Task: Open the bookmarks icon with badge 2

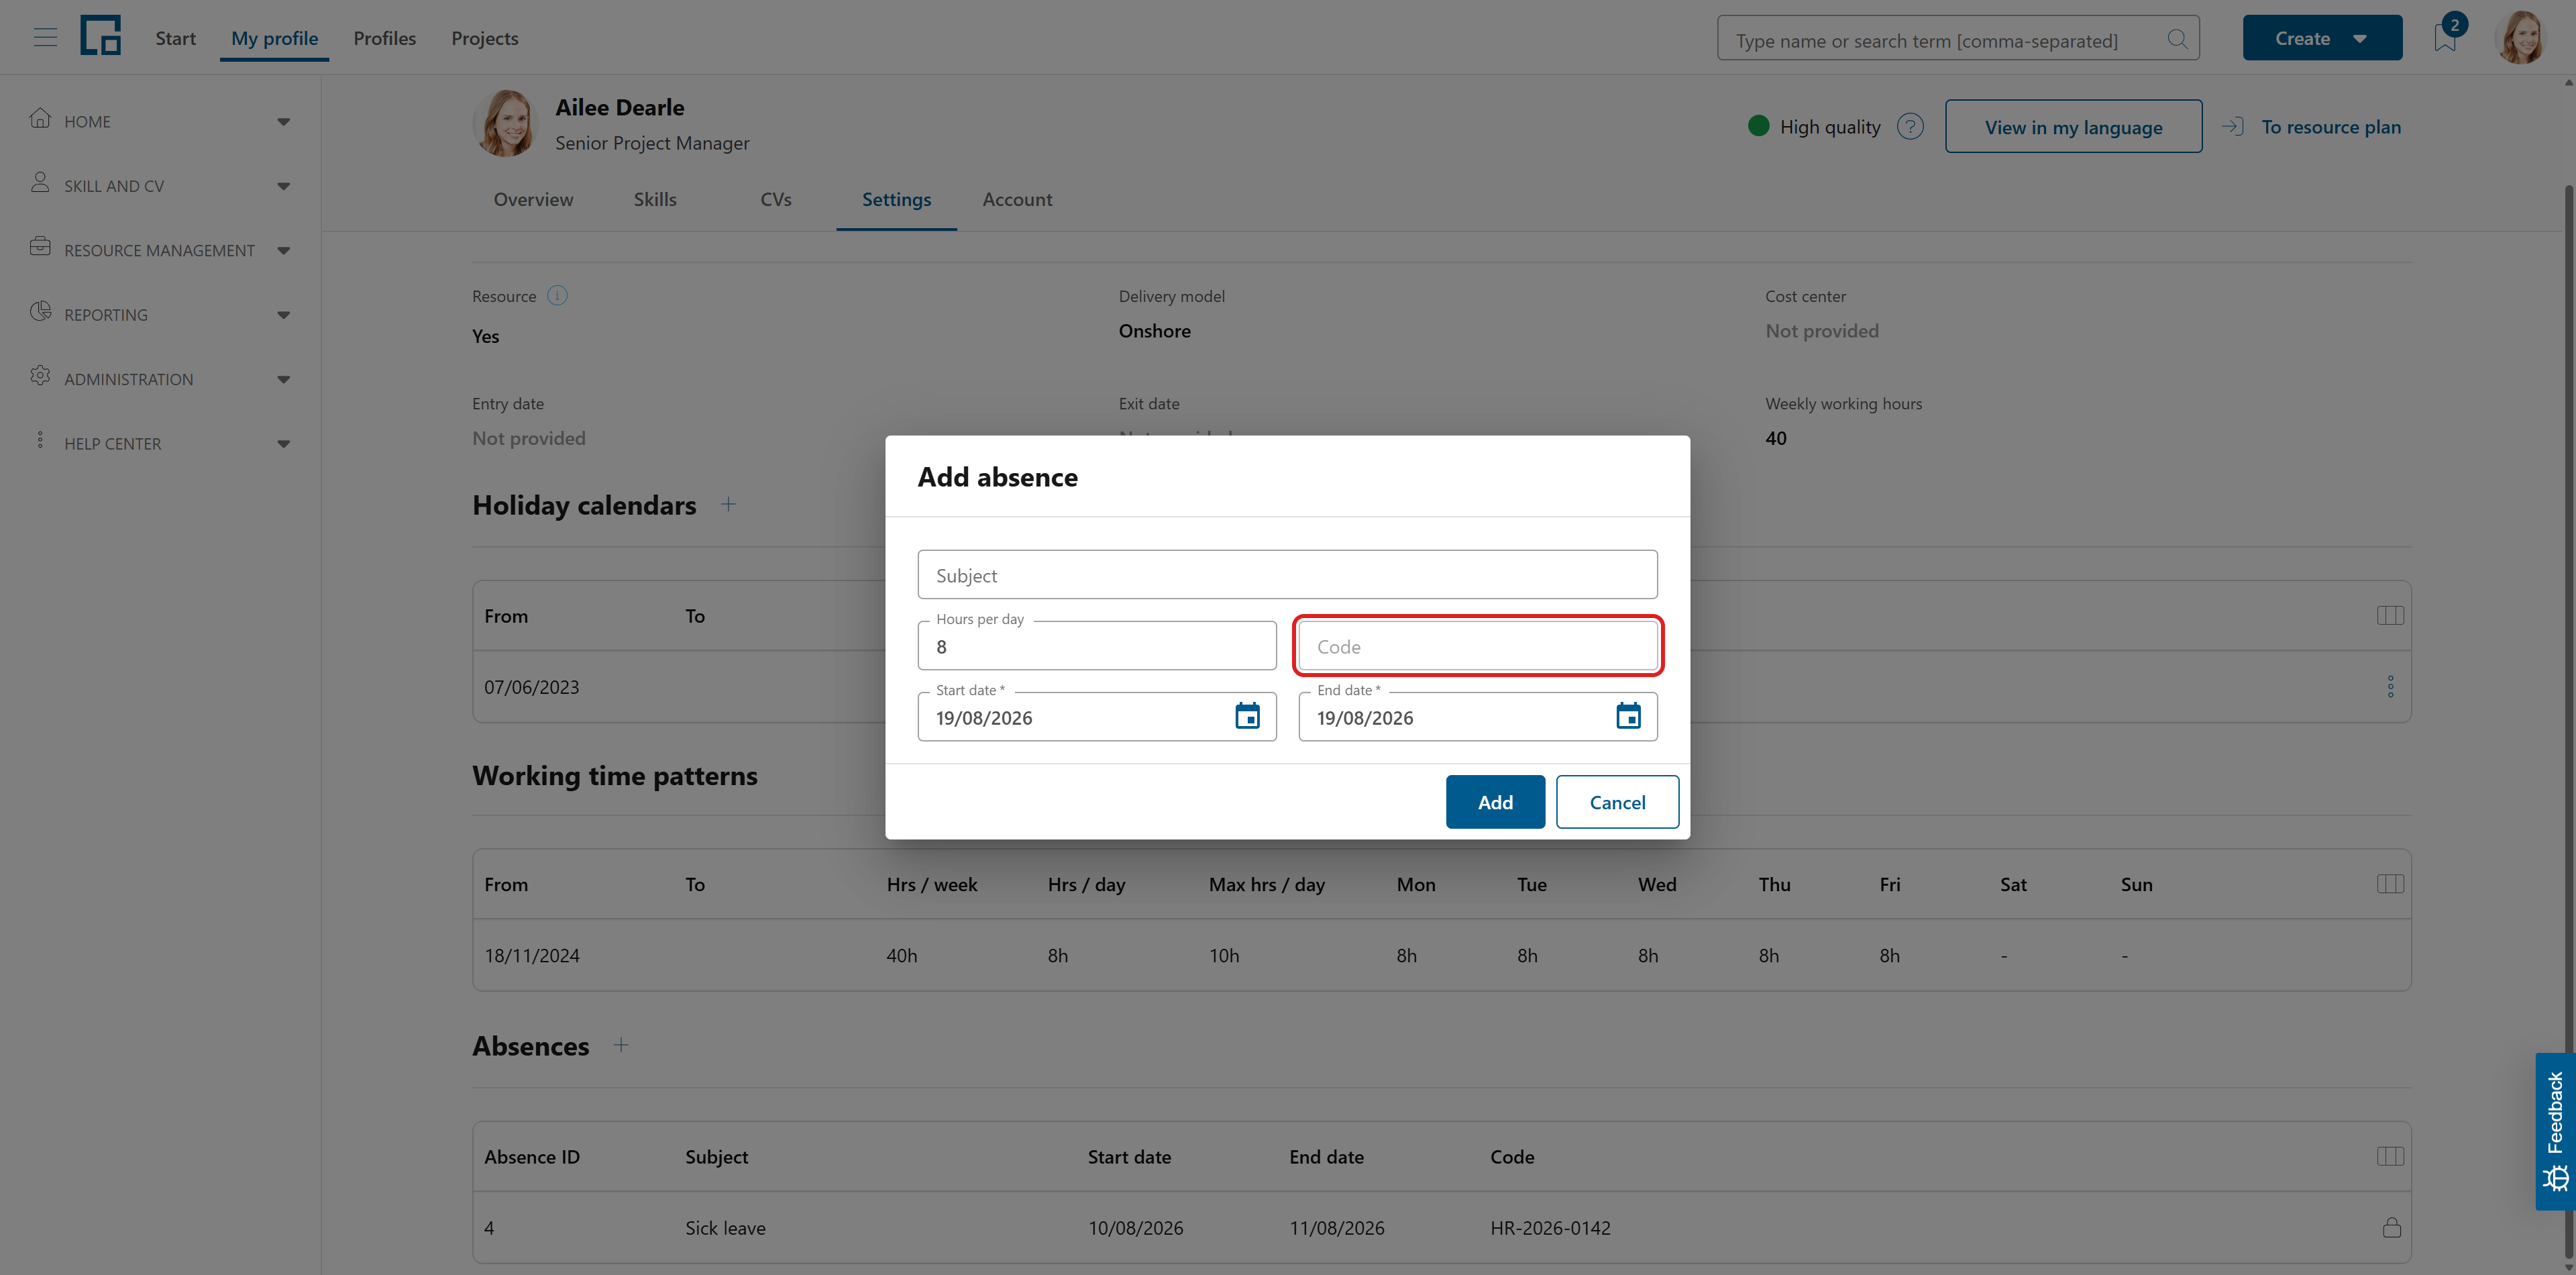Action: pos(2445,38)
